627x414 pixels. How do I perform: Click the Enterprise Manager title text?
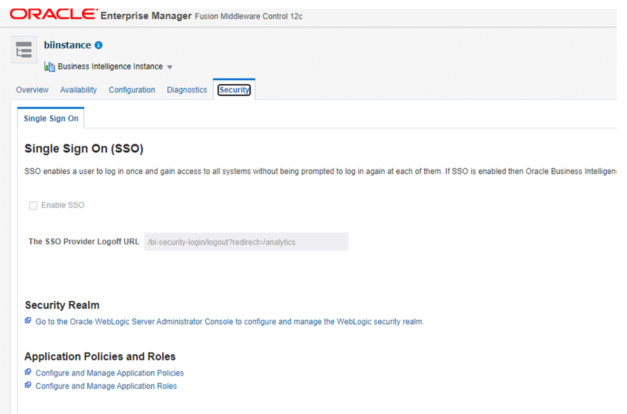[146, 16]
